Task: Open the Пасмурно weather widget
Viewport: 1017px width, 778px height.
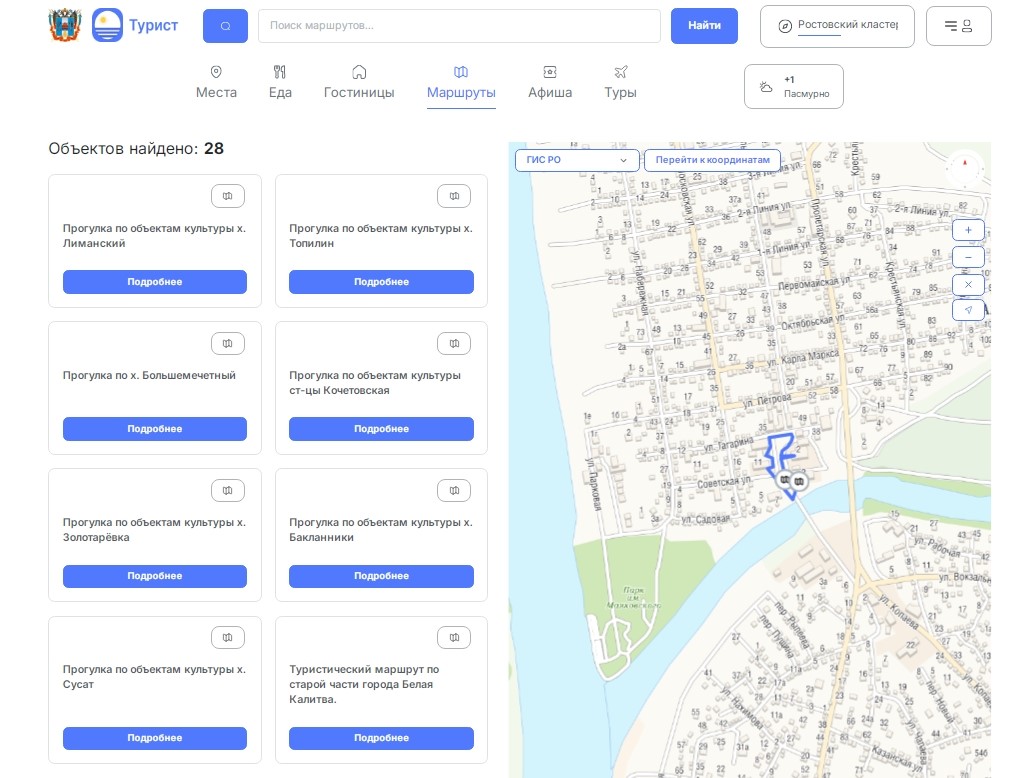Action: [x=793, y=87]
